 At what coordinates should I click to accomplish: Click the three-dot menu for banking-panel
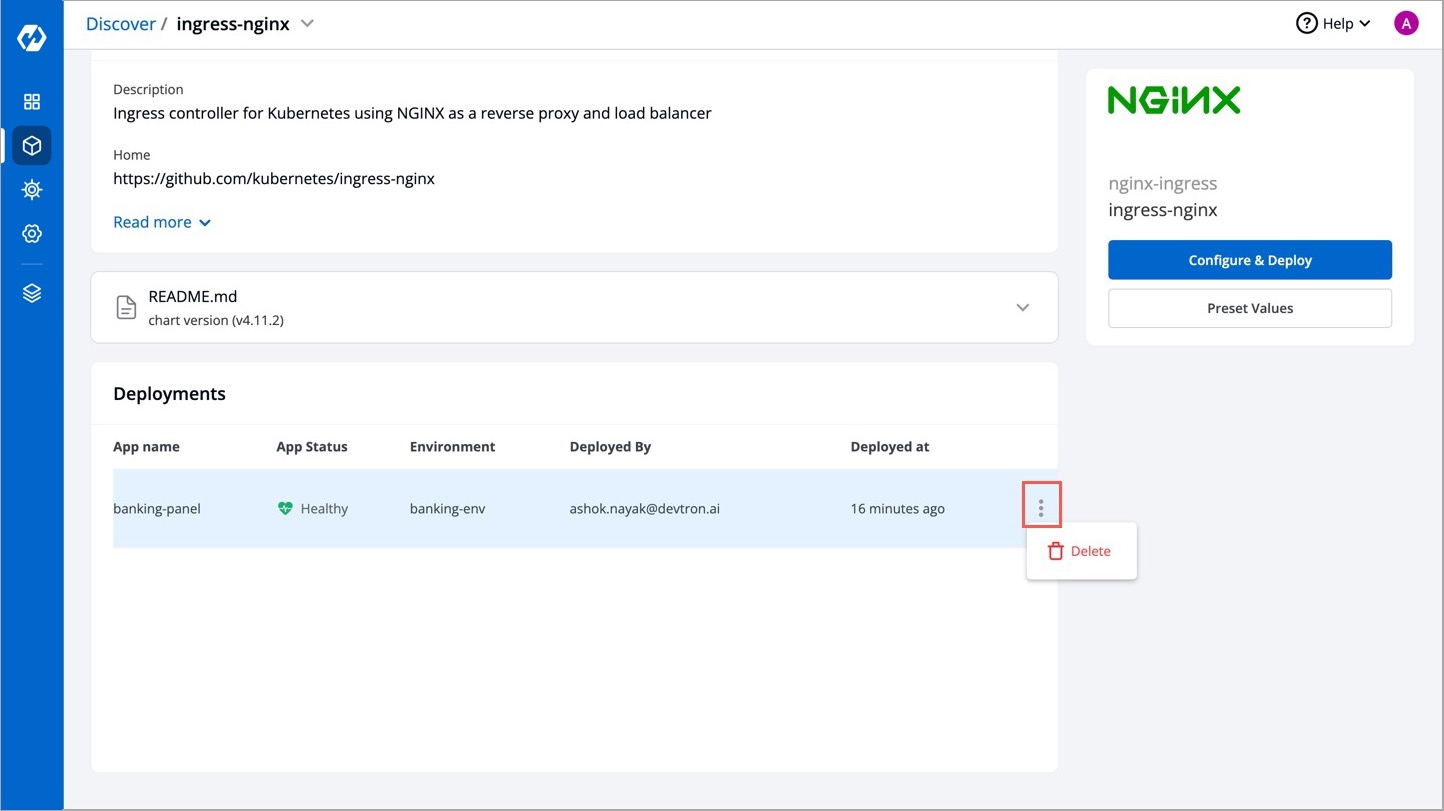point(1041,508)
